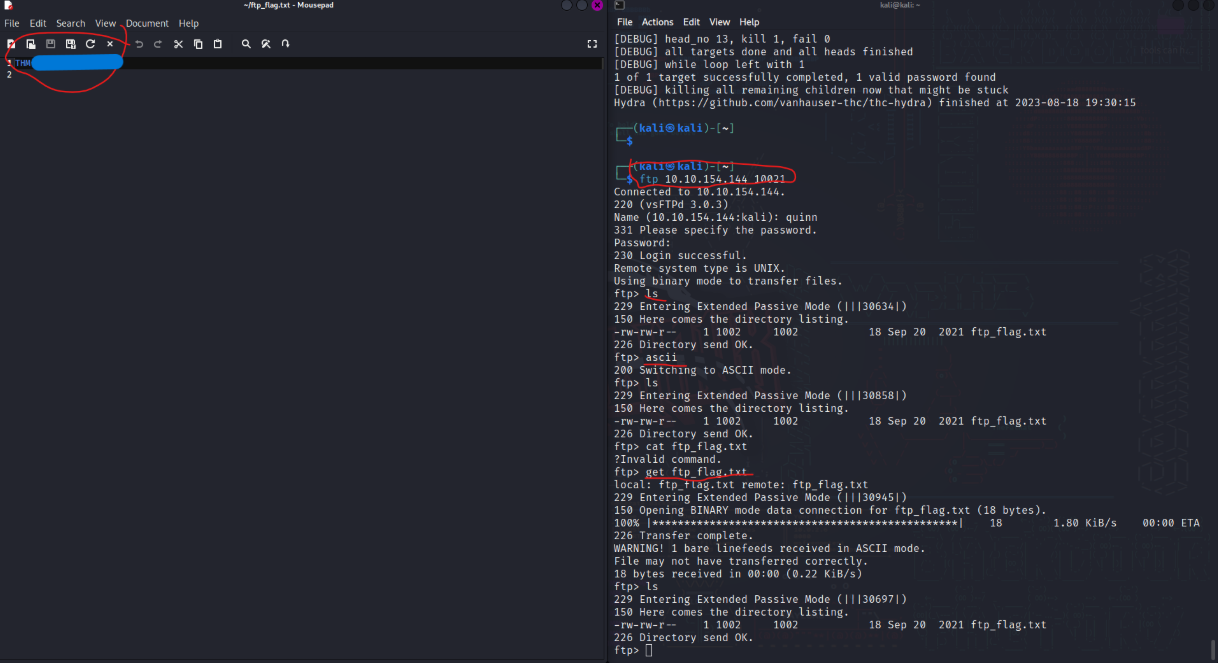Click '220 (vsFTPd 3.0.3)' line
Viewport: 1218px width, 663px height.
point(670,204)
